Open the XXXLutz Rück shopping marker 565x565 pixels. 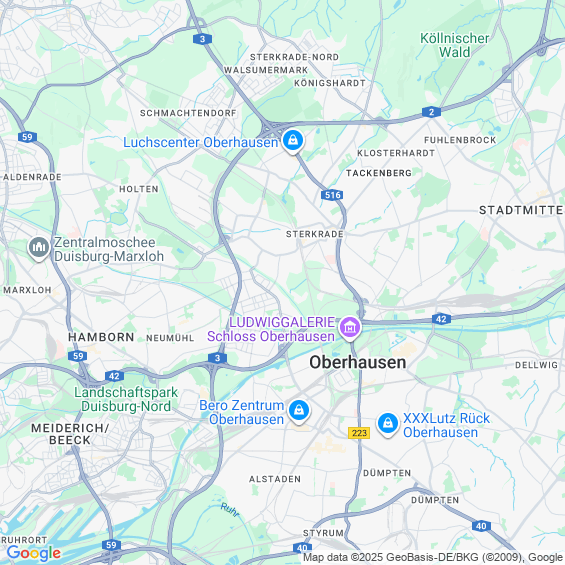(x=388, y=424)
